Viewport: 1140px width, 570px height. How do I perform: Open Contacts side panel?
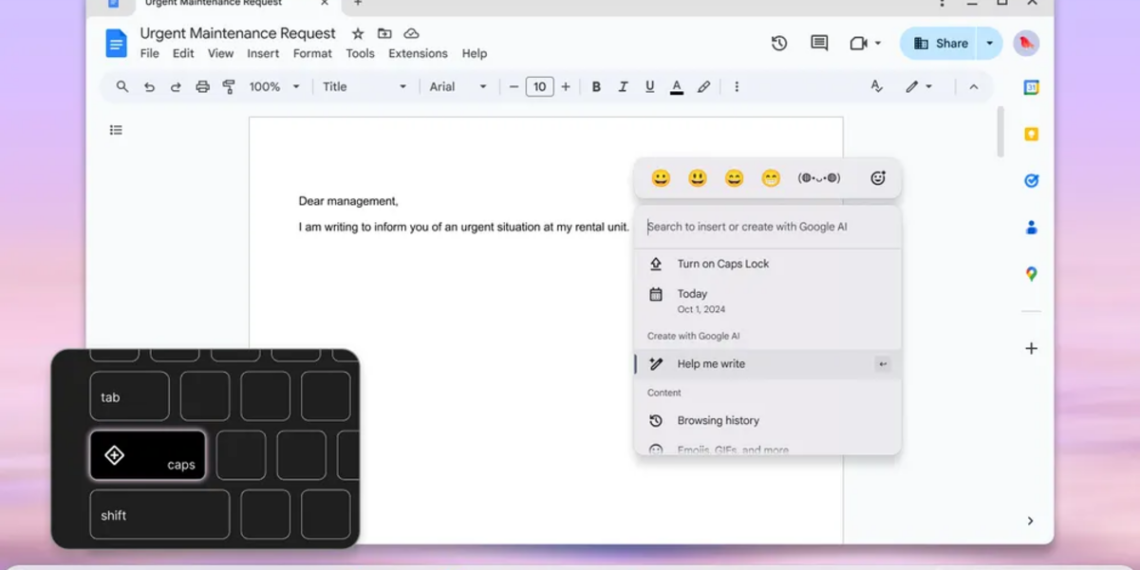pyautogui.click(x=1031, y=228)
